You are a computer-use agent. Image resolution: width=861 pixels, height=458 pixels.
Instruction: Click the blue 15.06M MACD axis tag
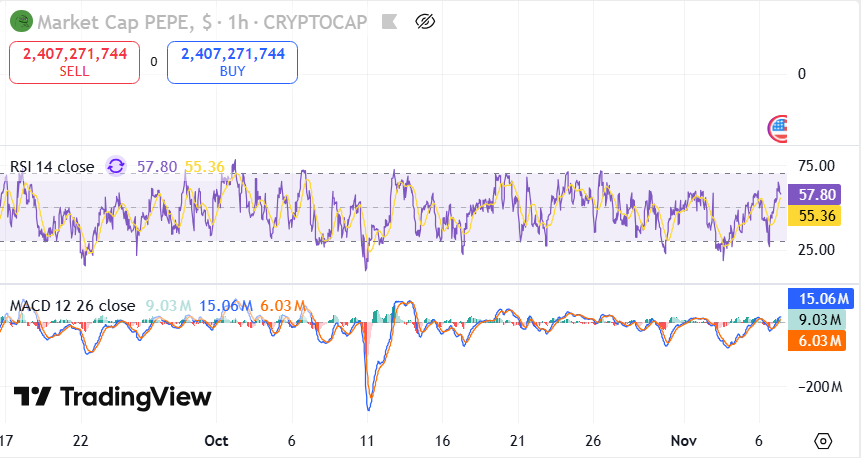pyautogui.click(x=818, y=298)
